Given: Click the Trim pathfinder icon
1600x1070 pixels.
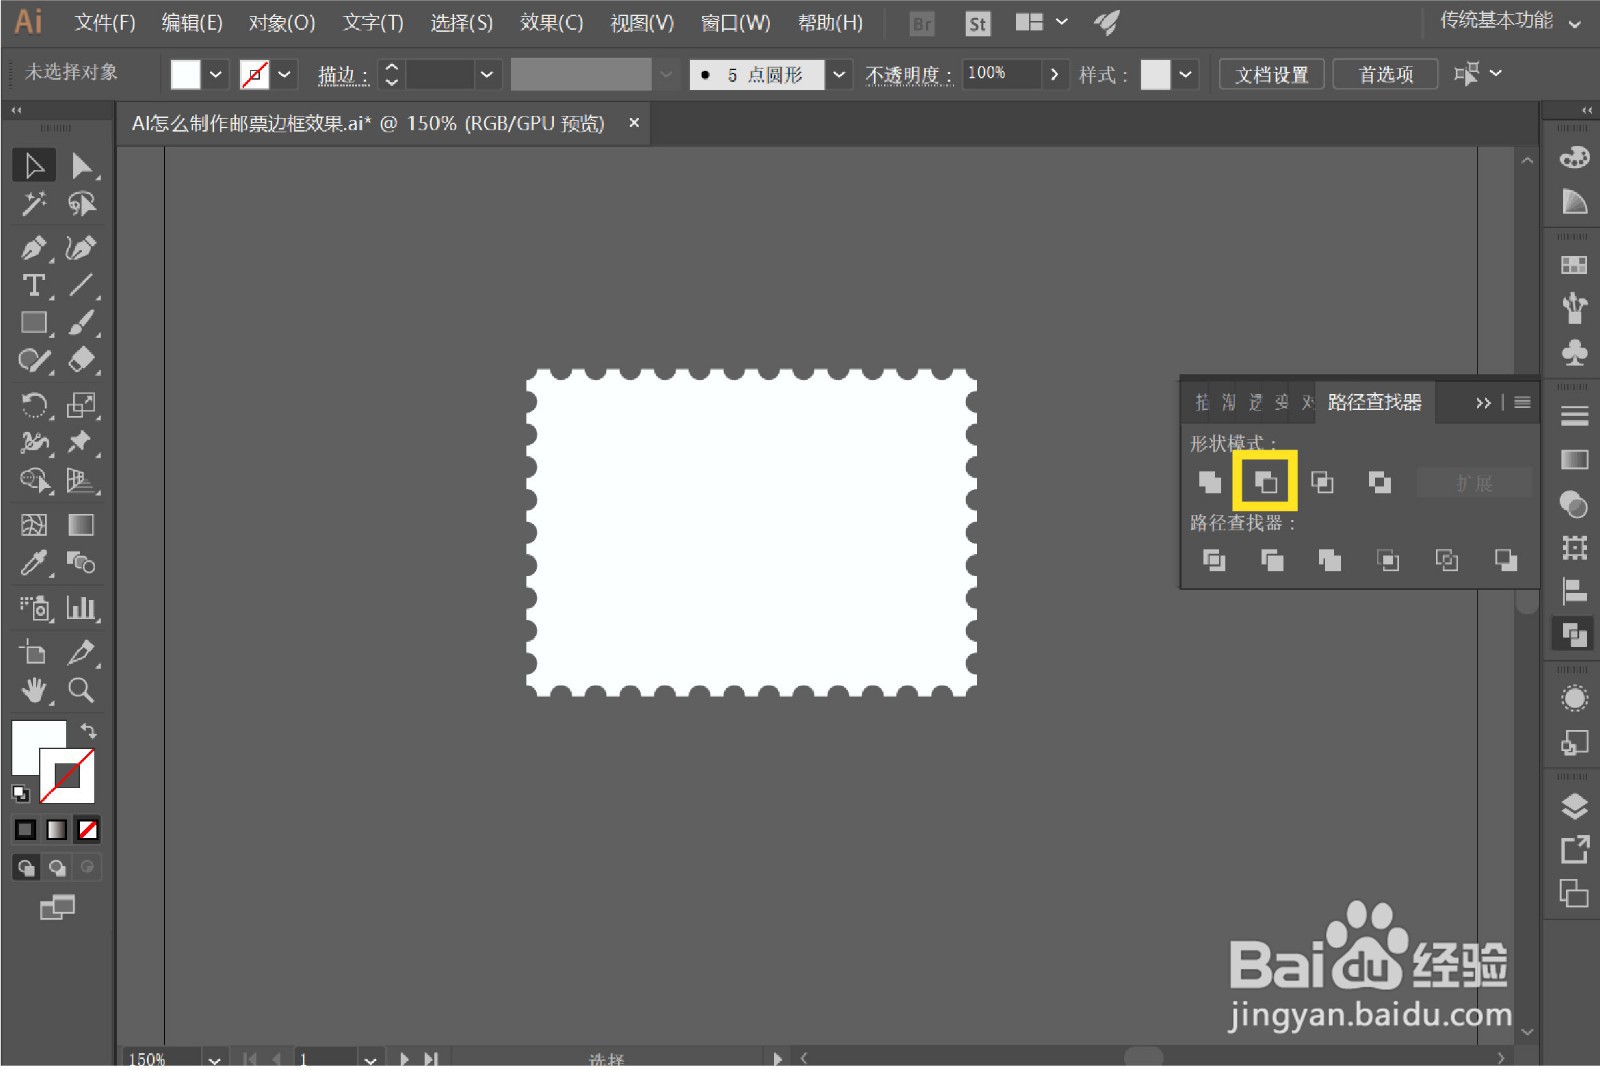Looking at the screenshot, I should [x=1272, y=560].
